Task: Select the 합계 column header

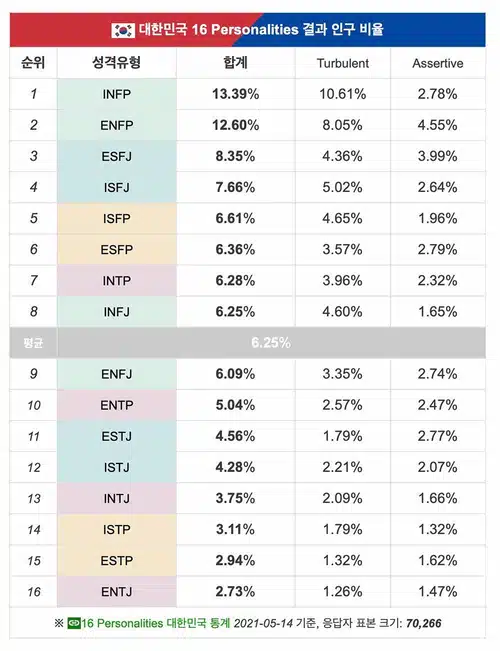Action: tap(235, 63)
